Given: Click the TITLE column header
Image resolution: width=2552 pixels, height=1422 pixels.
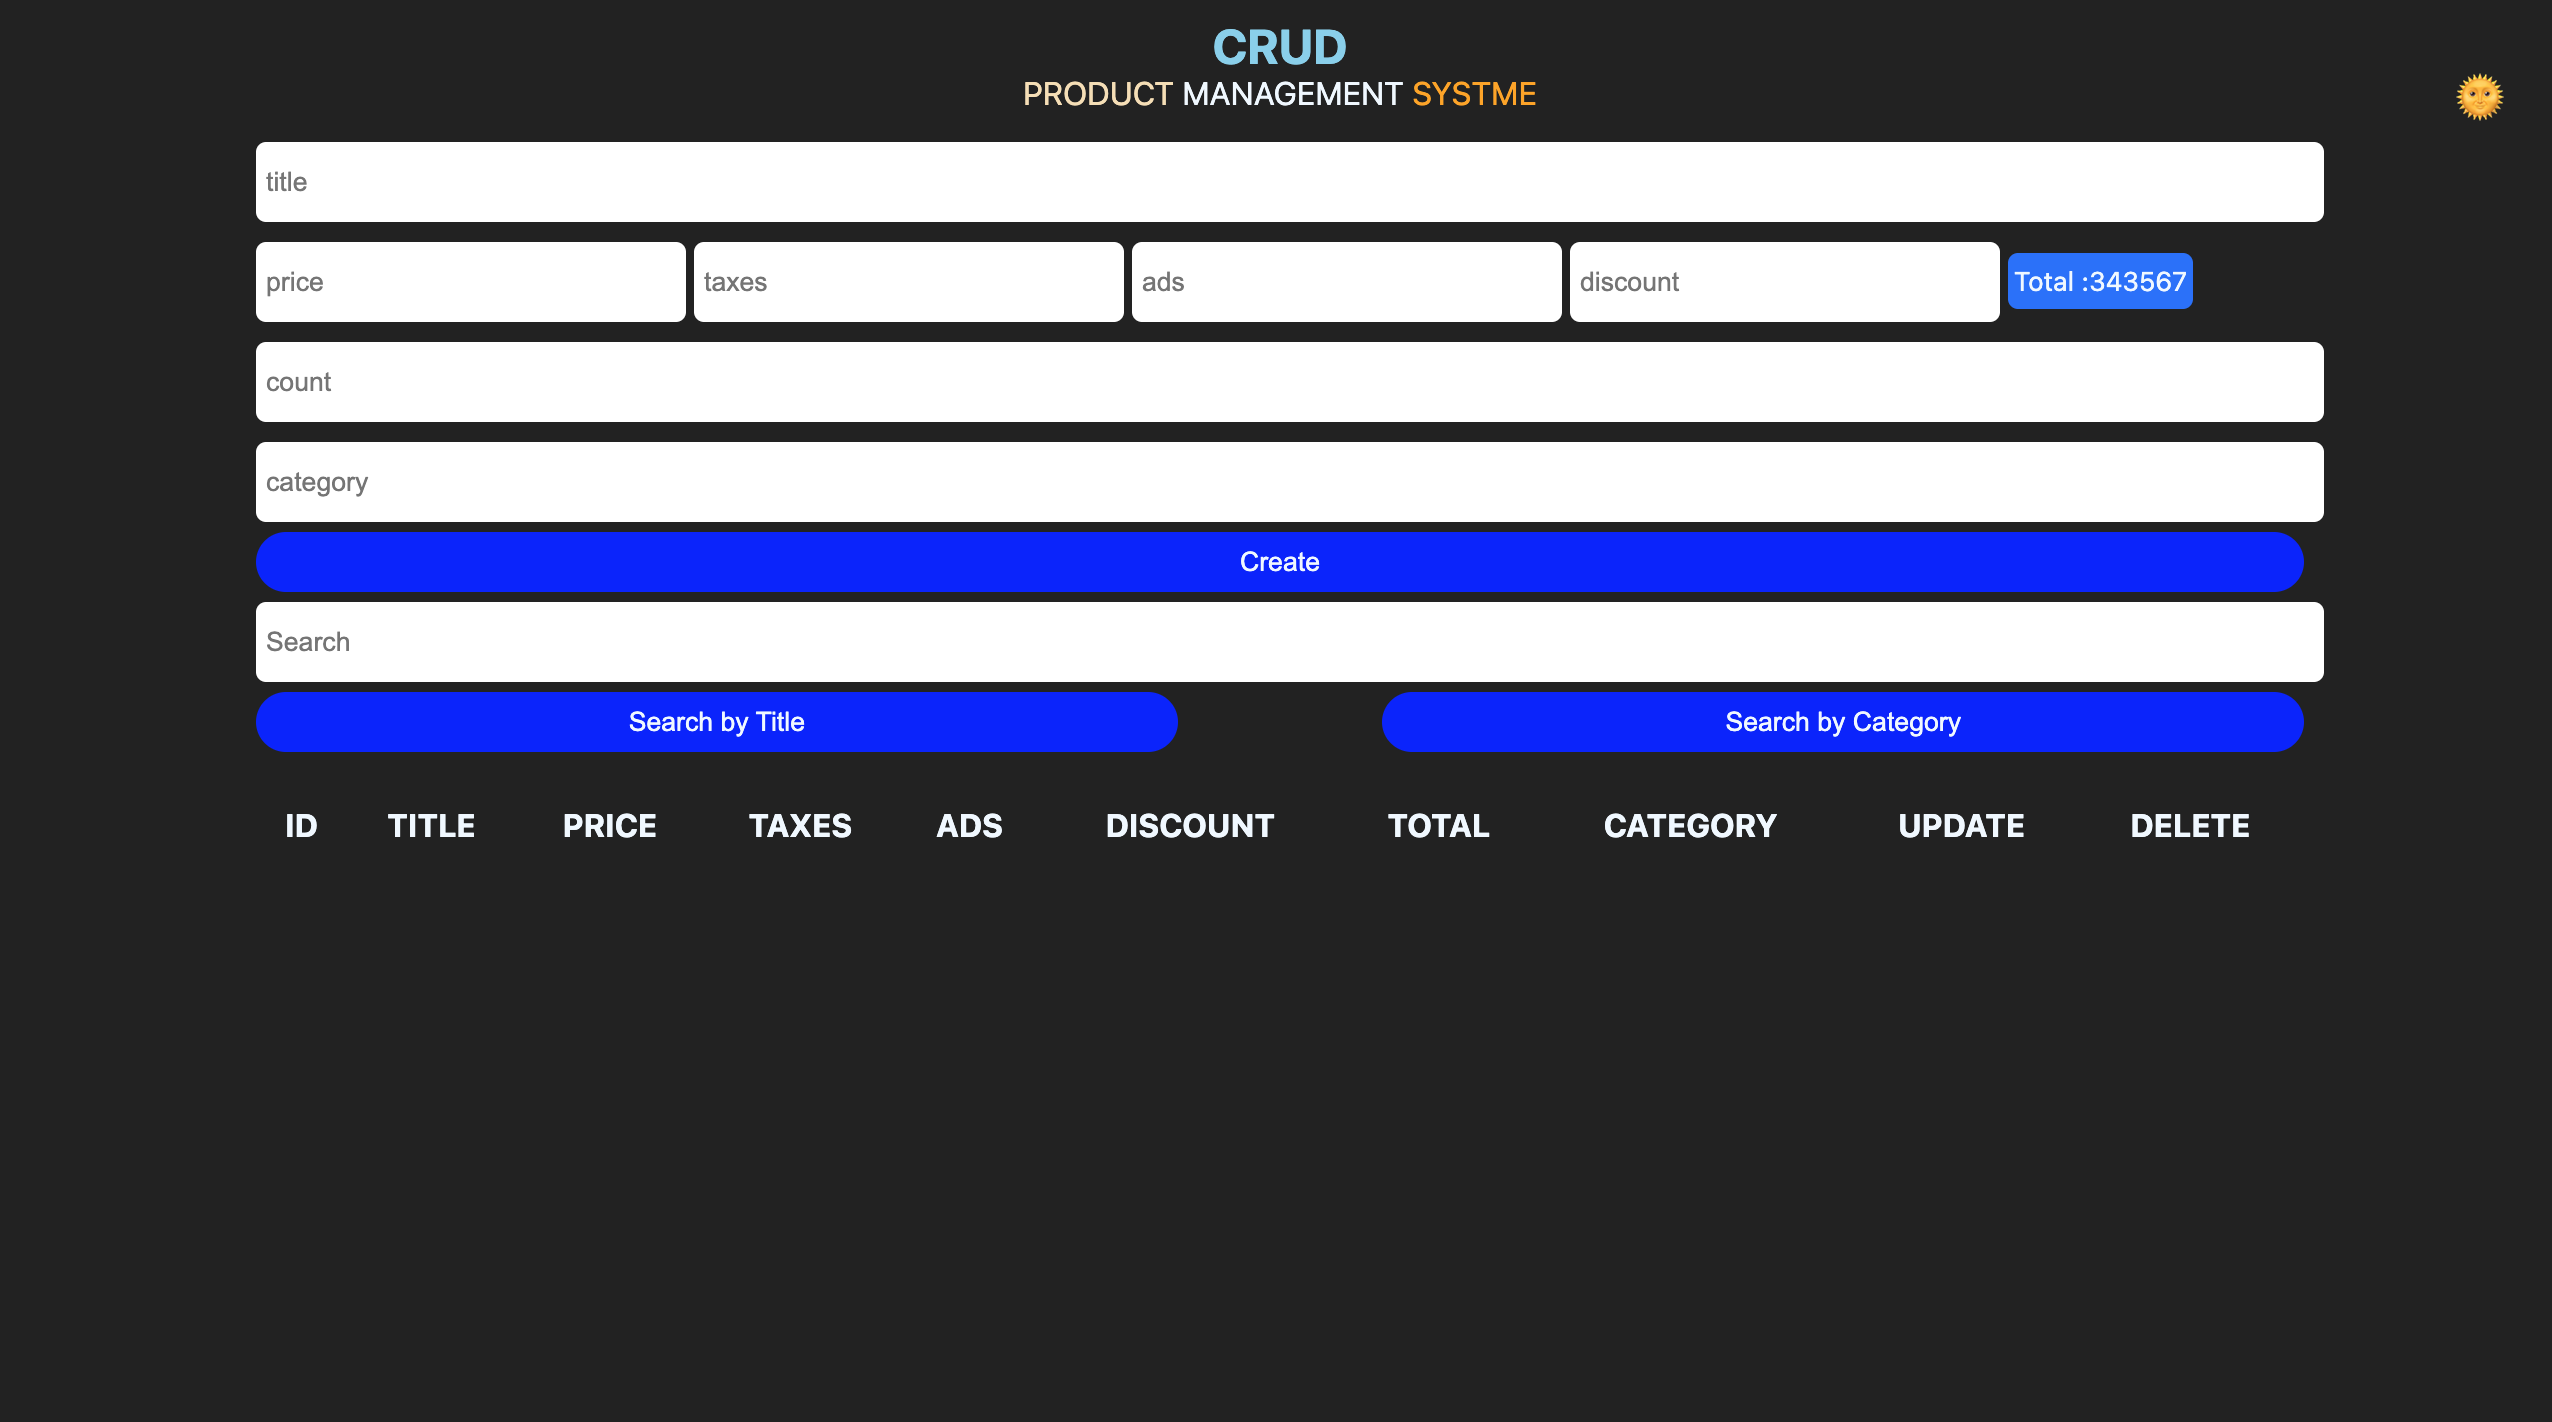Looking at the screenshot, I should [431, 826].
